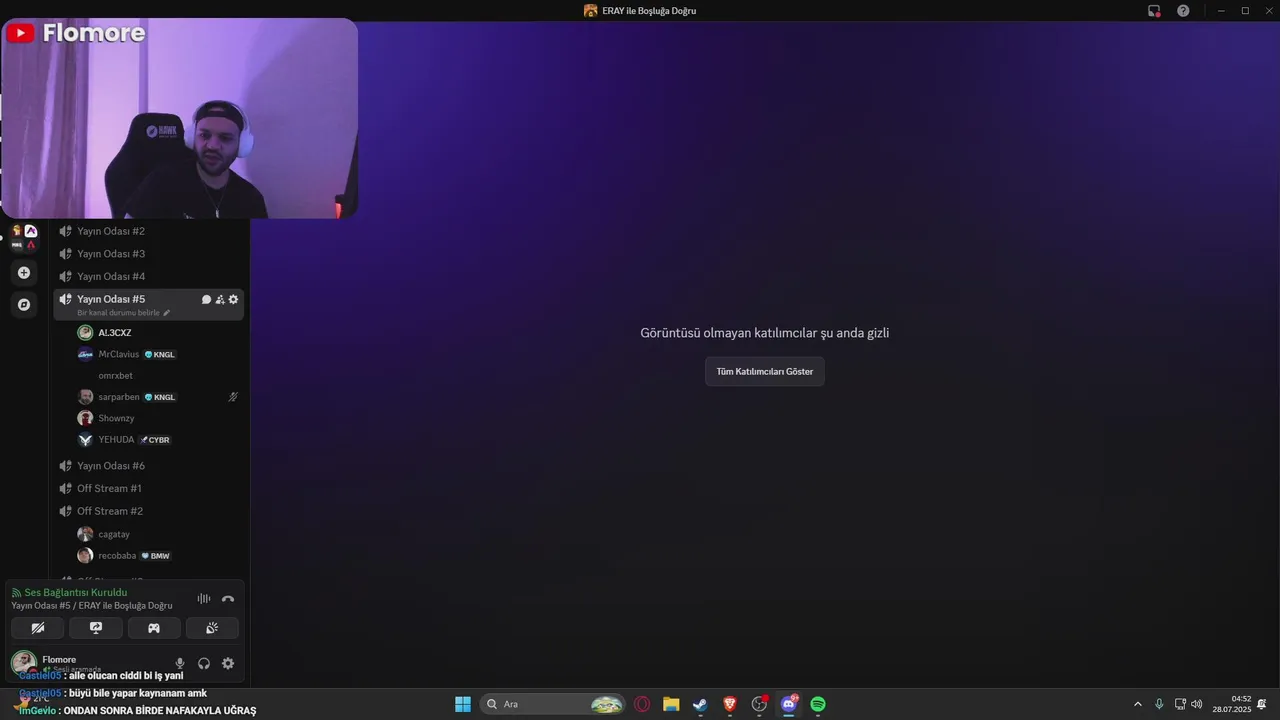This screenshot has height=720, width=1280.
Task: Open the Windows Start menu
Action: pos(463,704)
